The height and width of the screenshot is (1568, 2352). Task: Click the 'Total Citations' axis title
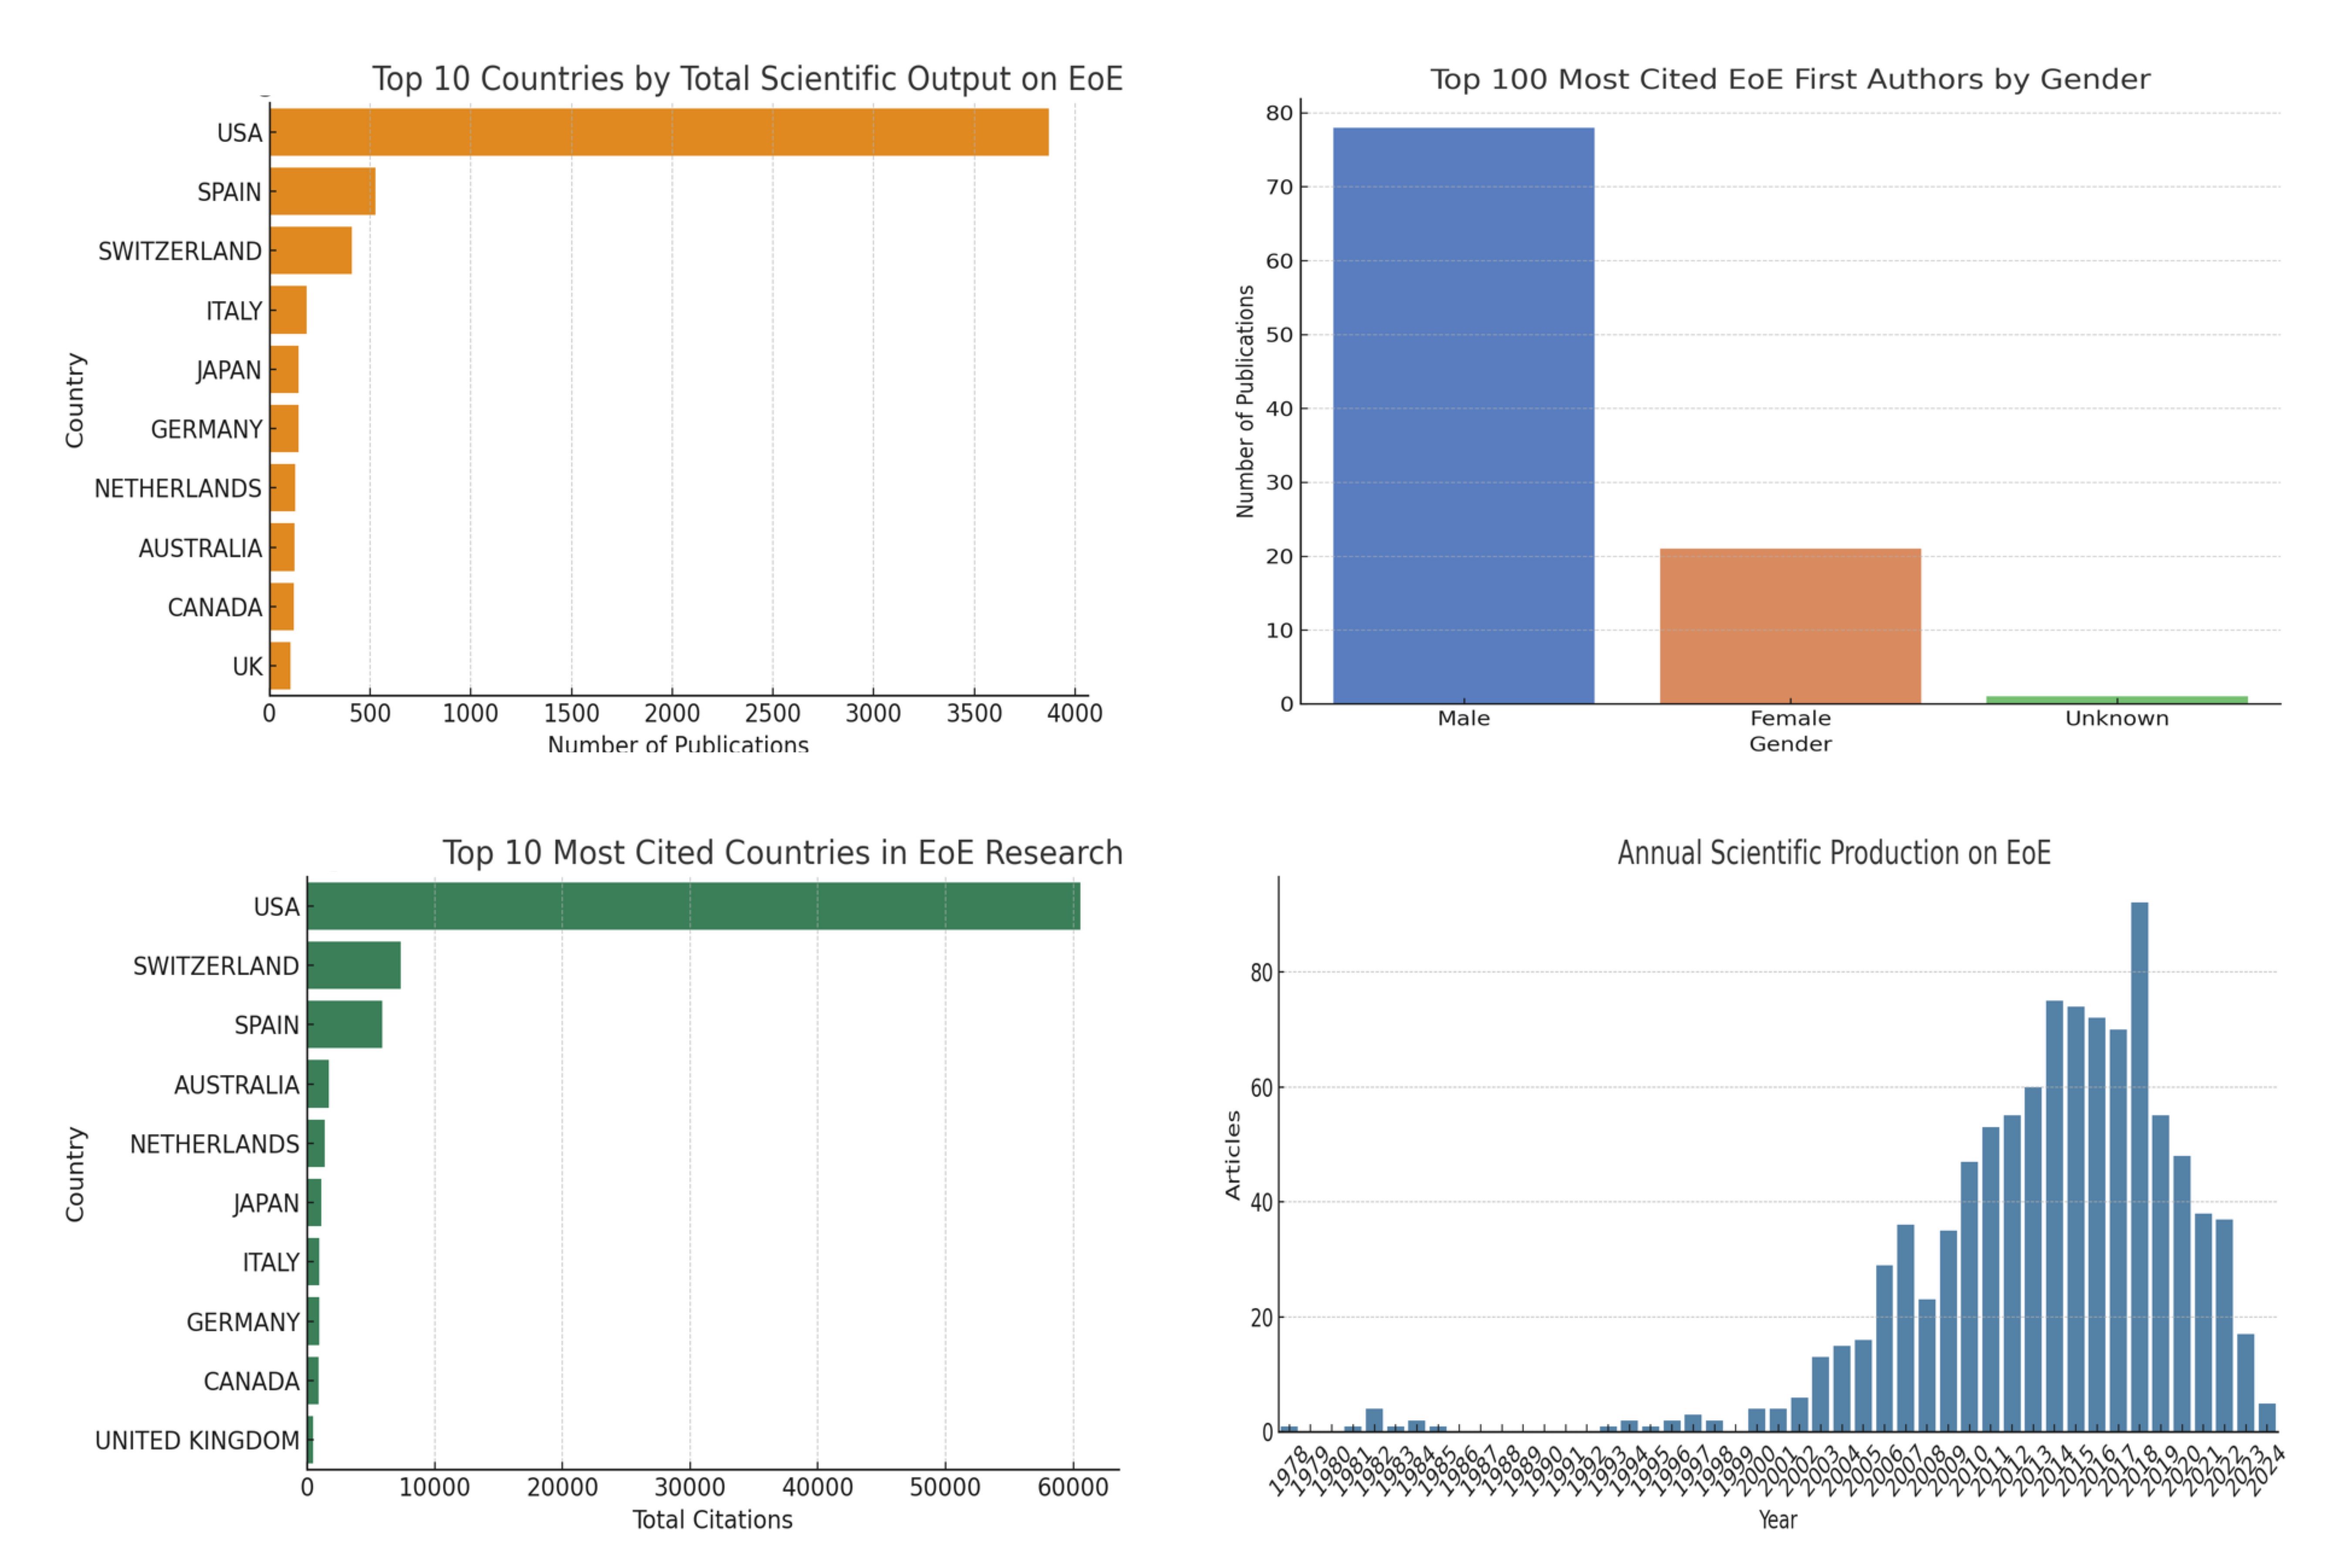tap(712, 1520)
